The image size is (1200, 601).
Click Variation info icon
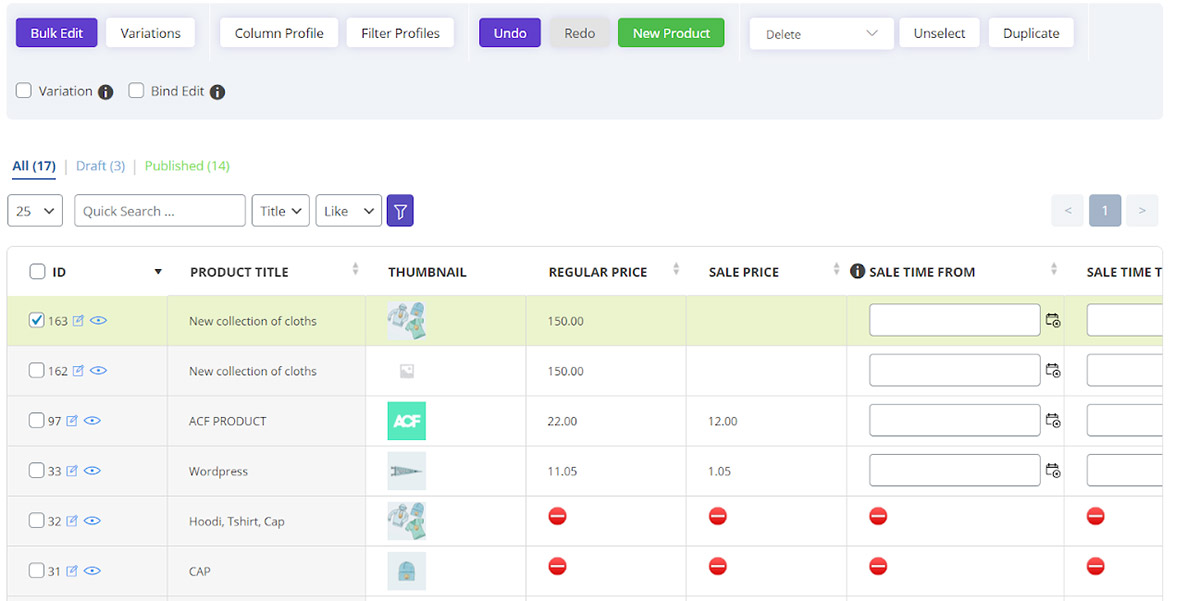(x=106, y=92)
